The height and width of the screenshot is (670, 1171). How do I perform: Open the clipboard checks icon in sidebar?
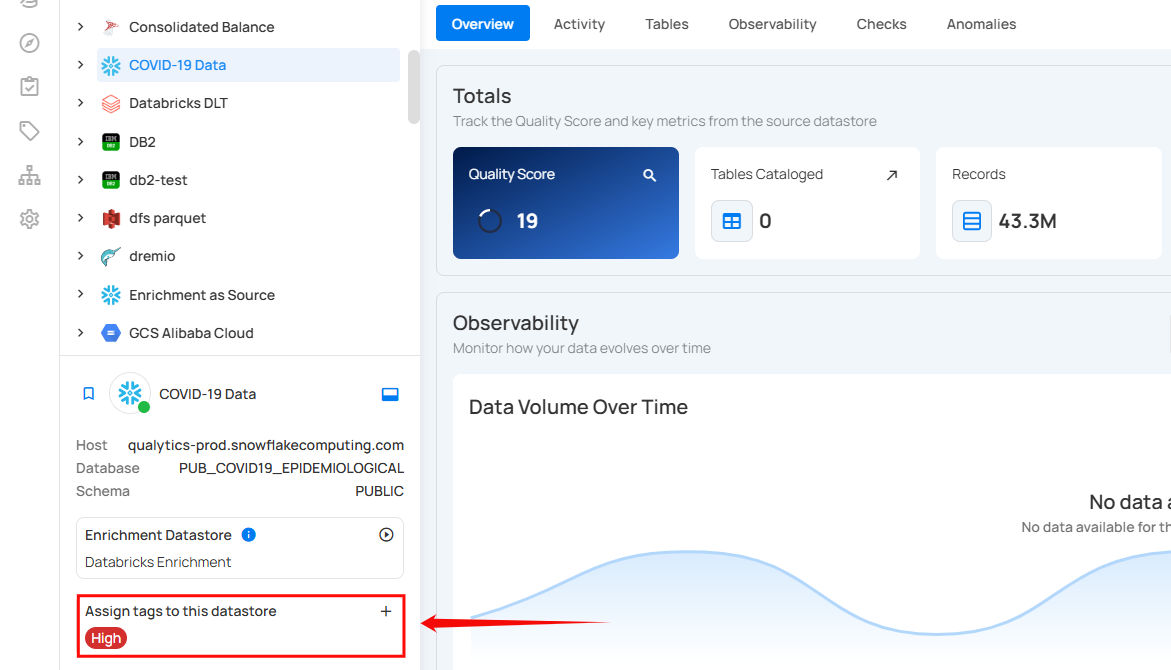pyautogui.click(x=29, y=87)
